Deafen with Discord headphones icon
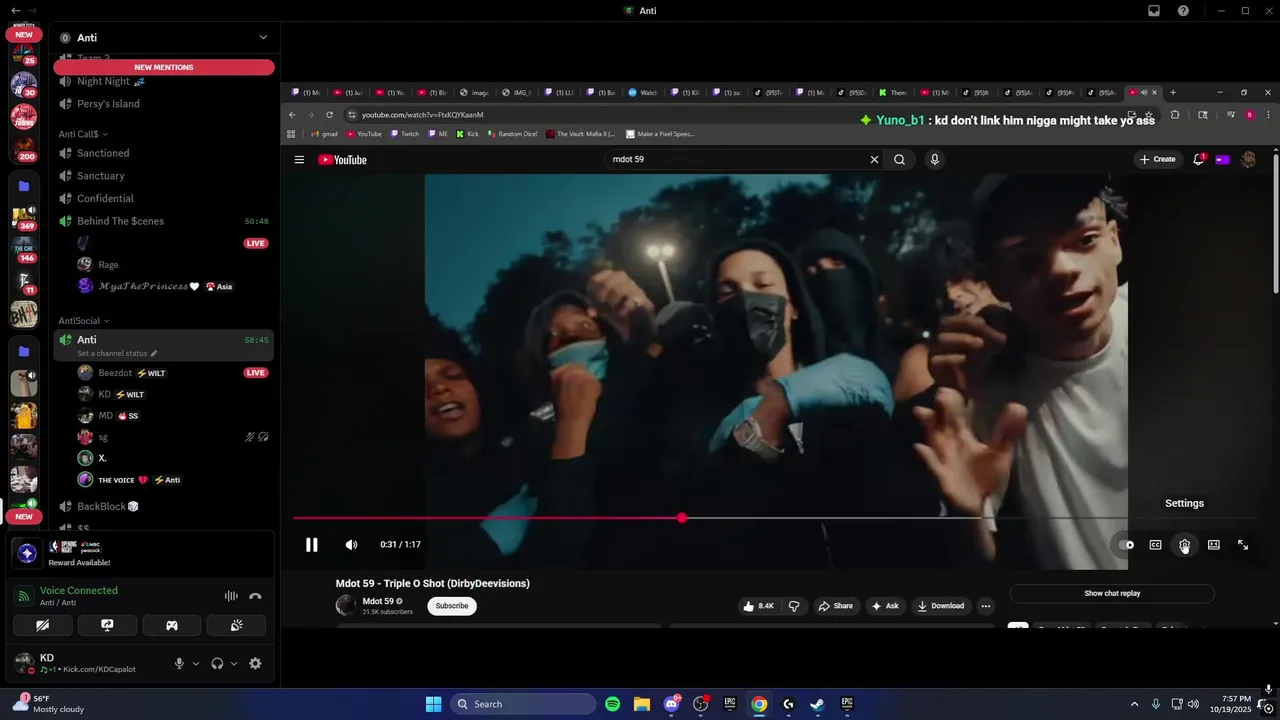Screen dimensions: 1280x720 pos(217,663)
